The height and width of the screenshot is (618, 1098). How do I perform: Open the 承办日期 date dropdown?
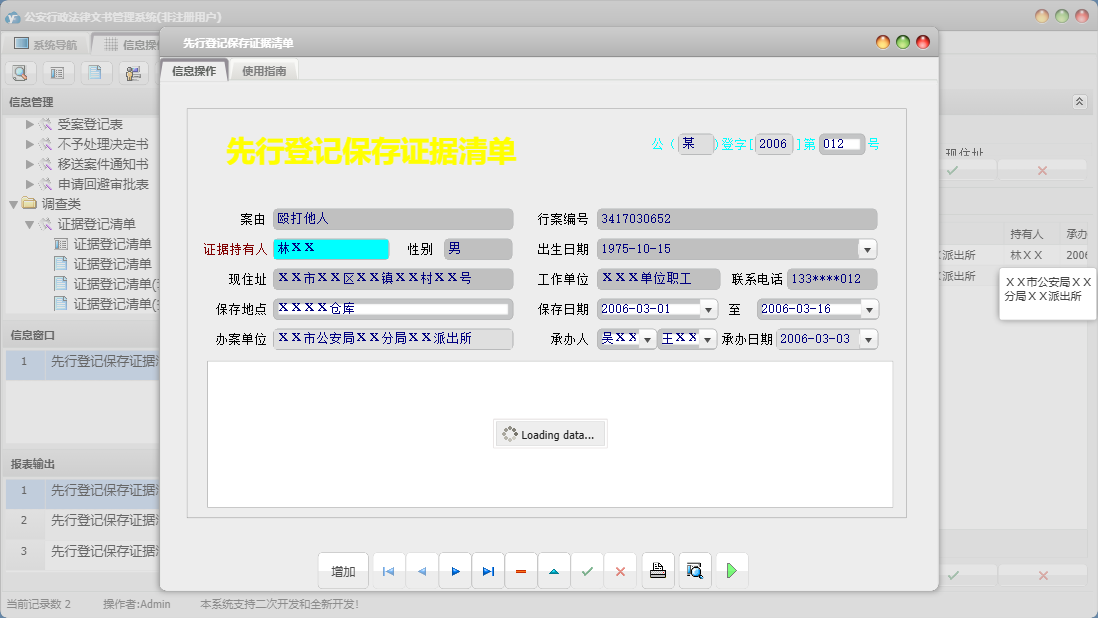coord(867,340)
